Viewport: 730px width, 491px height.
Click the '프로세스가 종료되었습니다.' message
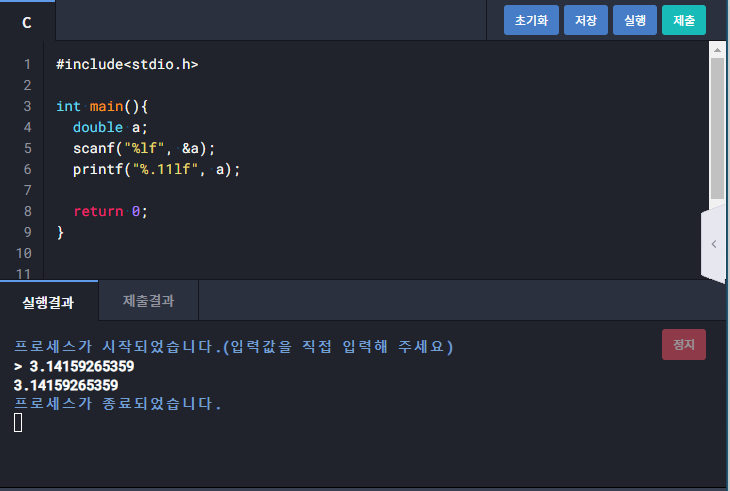117,403
